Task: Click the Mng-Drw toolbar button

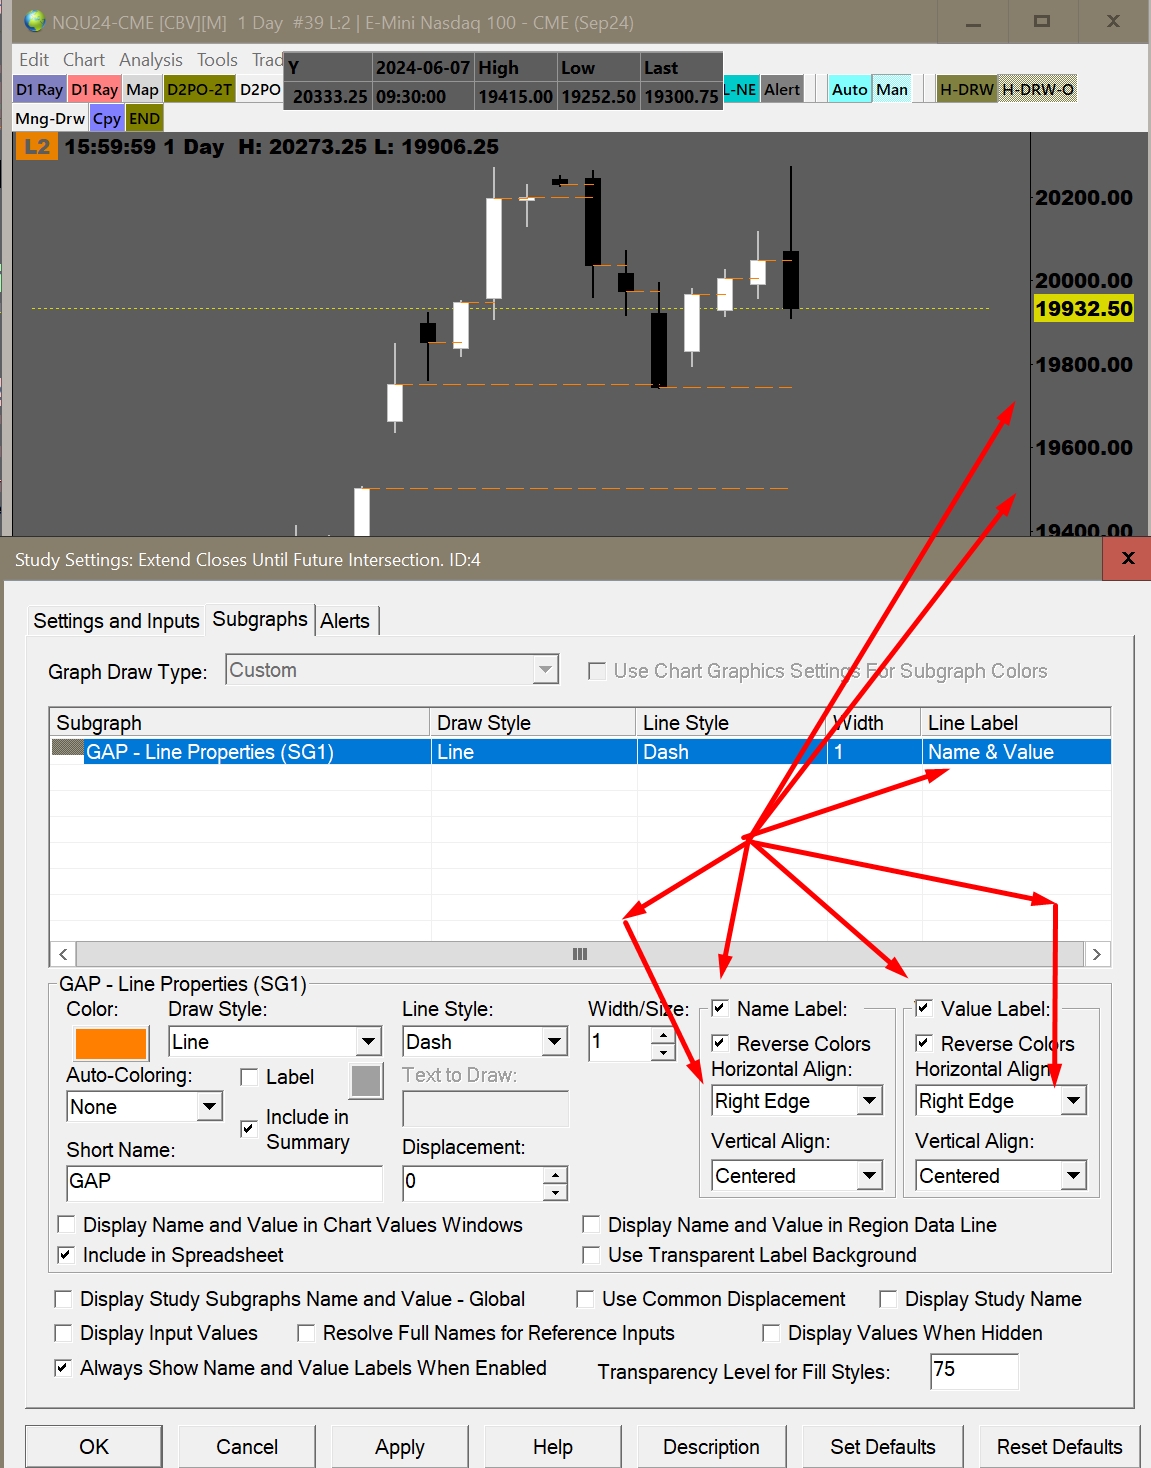Action: (x=50, y=119)
